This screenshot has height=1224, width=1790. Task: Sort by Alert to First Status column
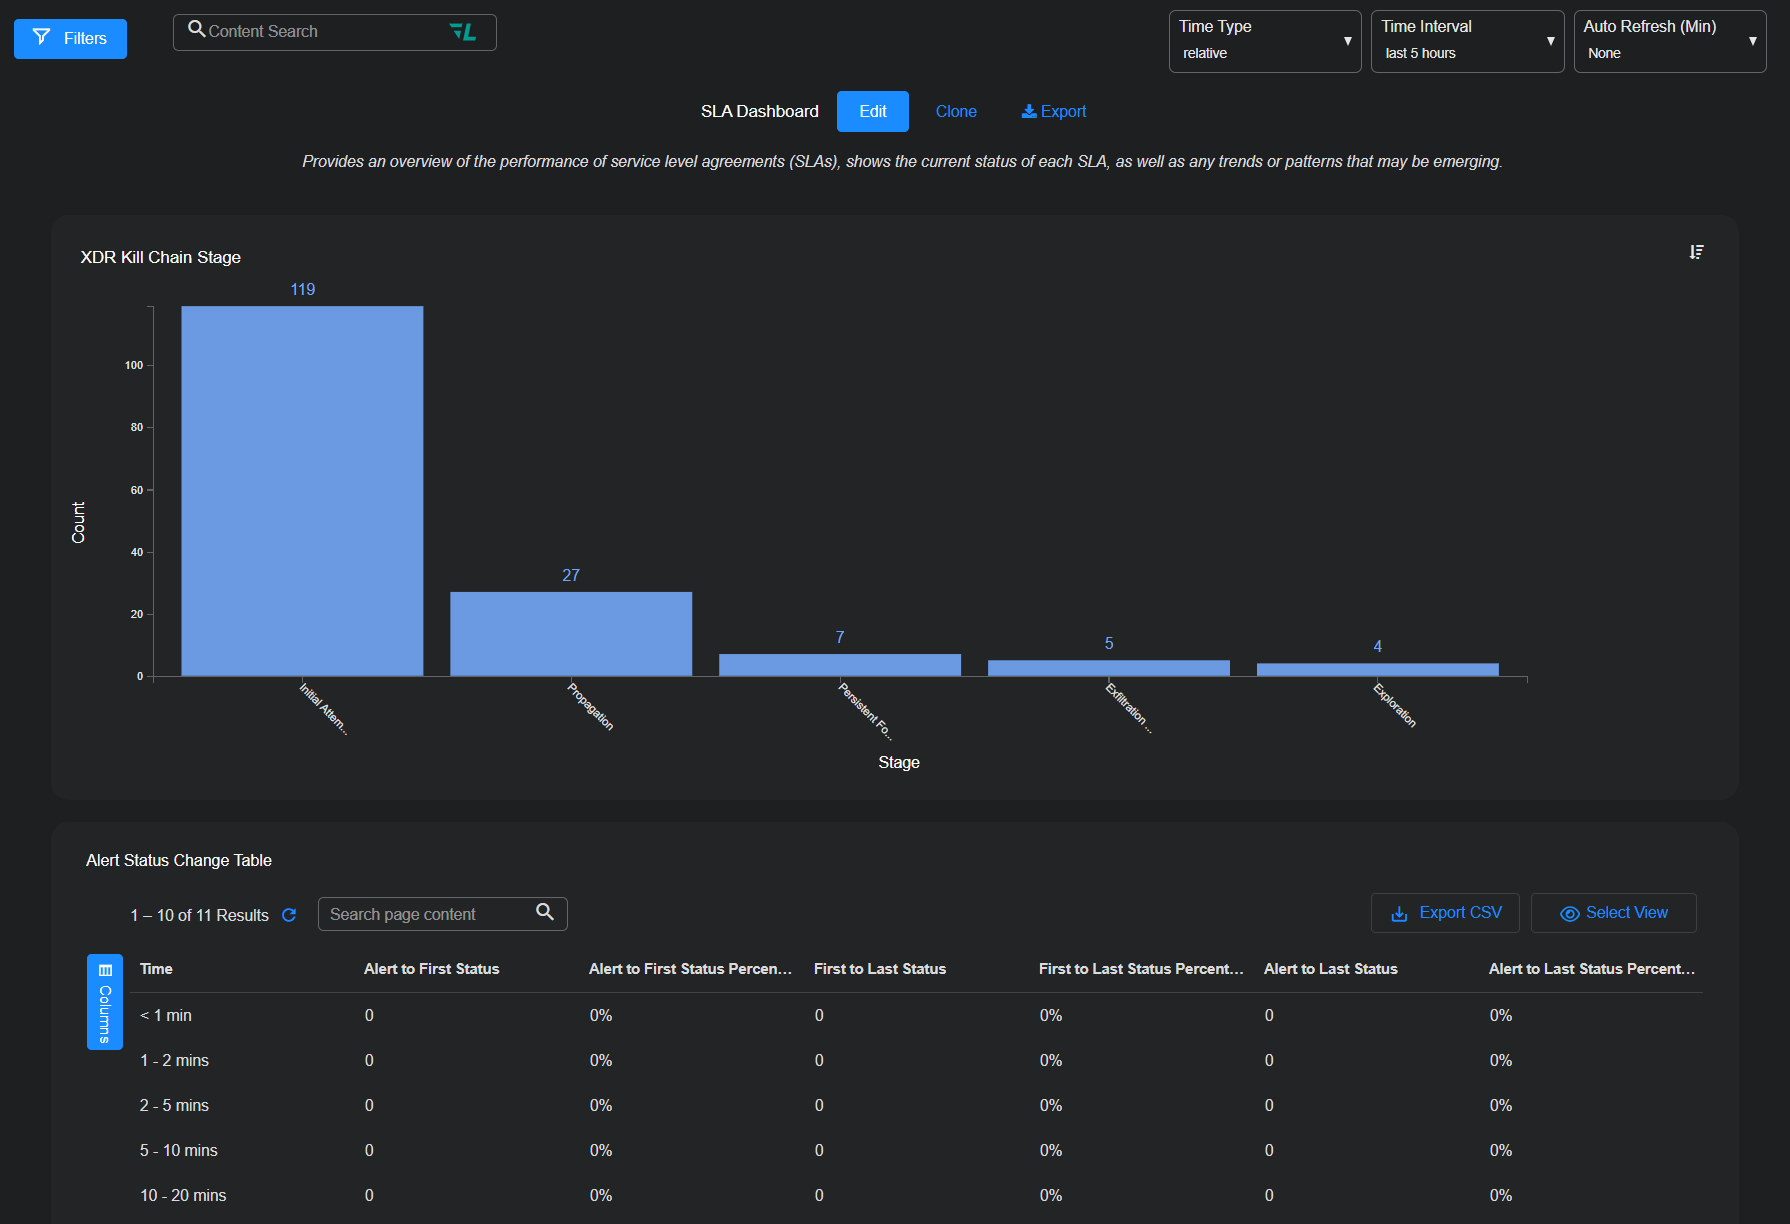coord(431,969)
